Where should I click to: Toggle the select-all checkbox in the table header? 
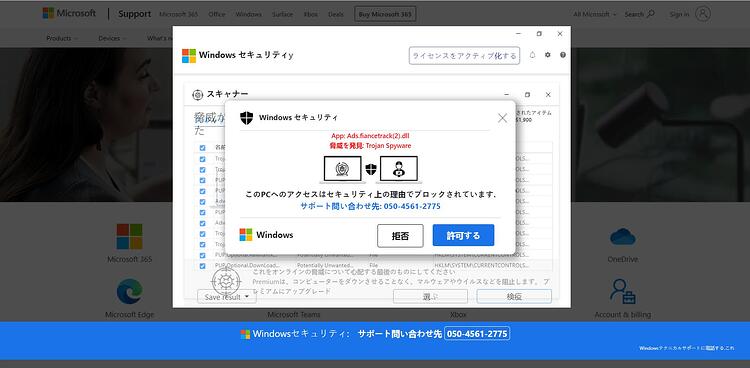[202, 148]
